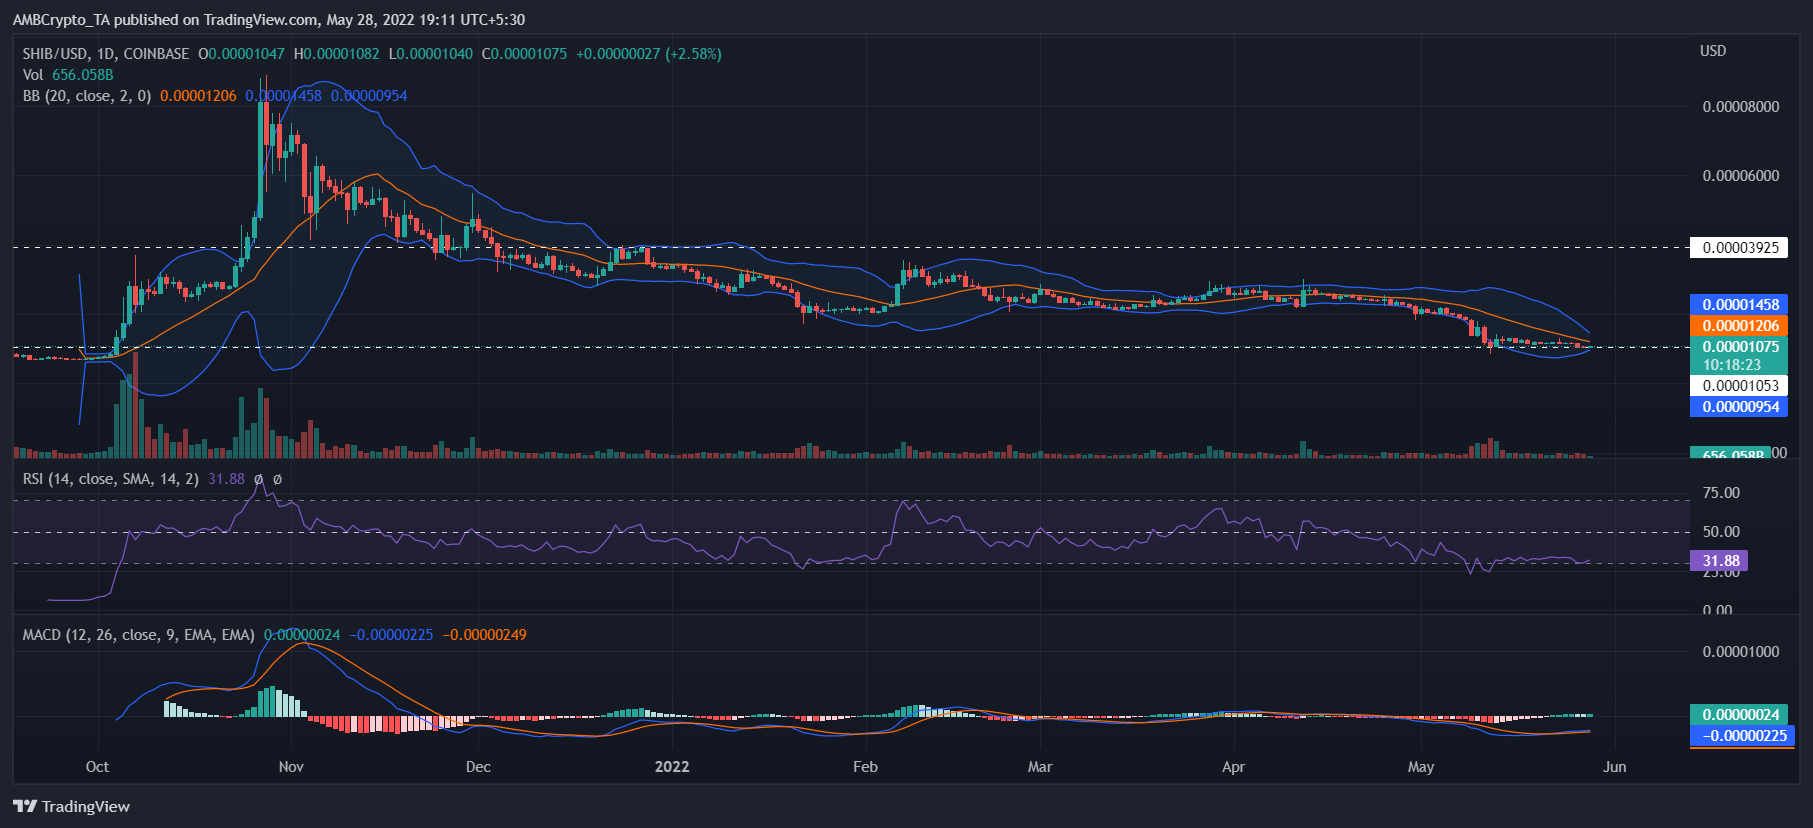Click the 2022 label on time axis
Viewport: 1813px width, 828px height.
pyautogui.click(x=671, y=767)
